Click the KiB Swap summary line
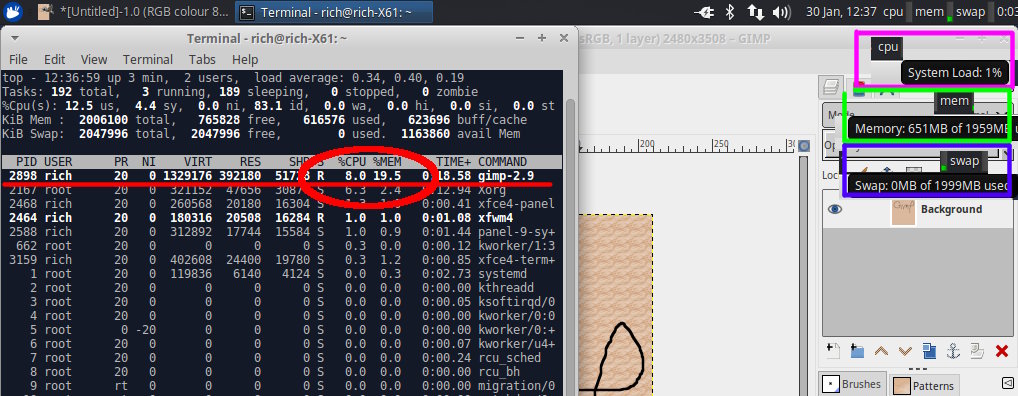 [262, 134]
